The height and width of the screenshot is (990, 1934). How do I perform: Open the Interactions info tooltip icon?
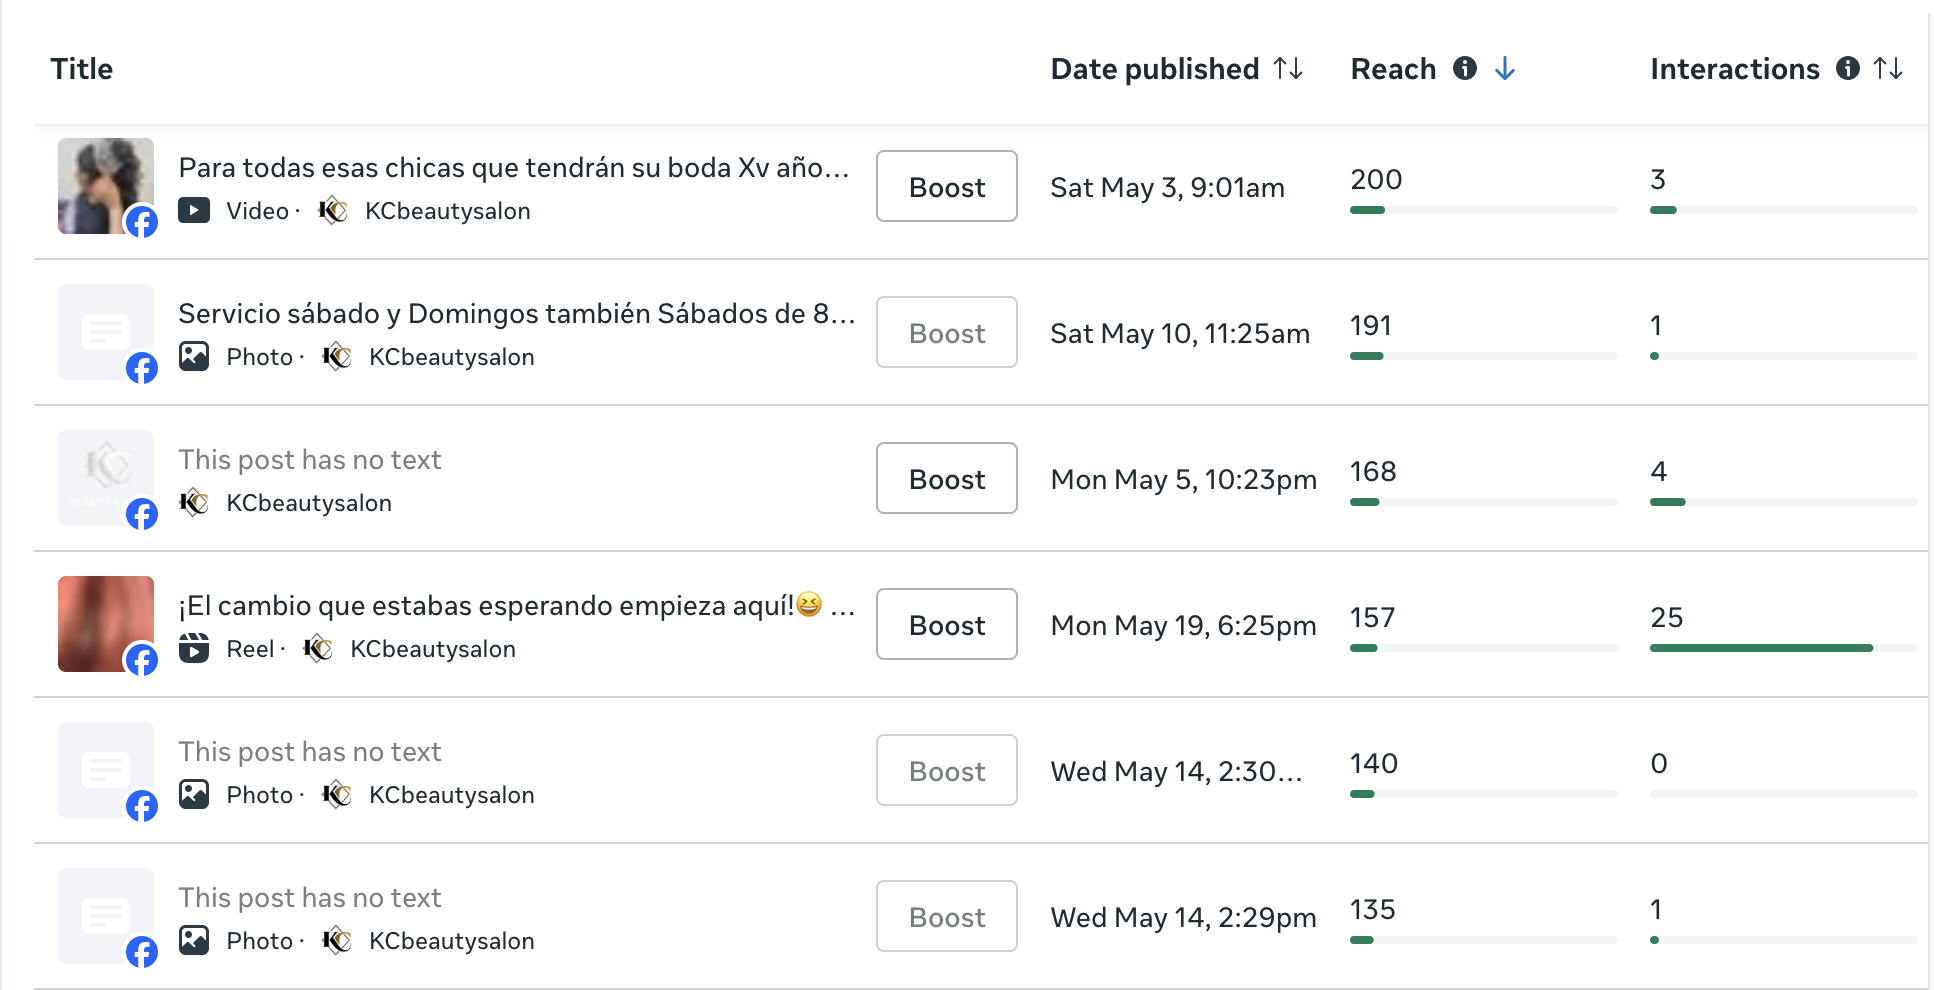[1848, 68]
